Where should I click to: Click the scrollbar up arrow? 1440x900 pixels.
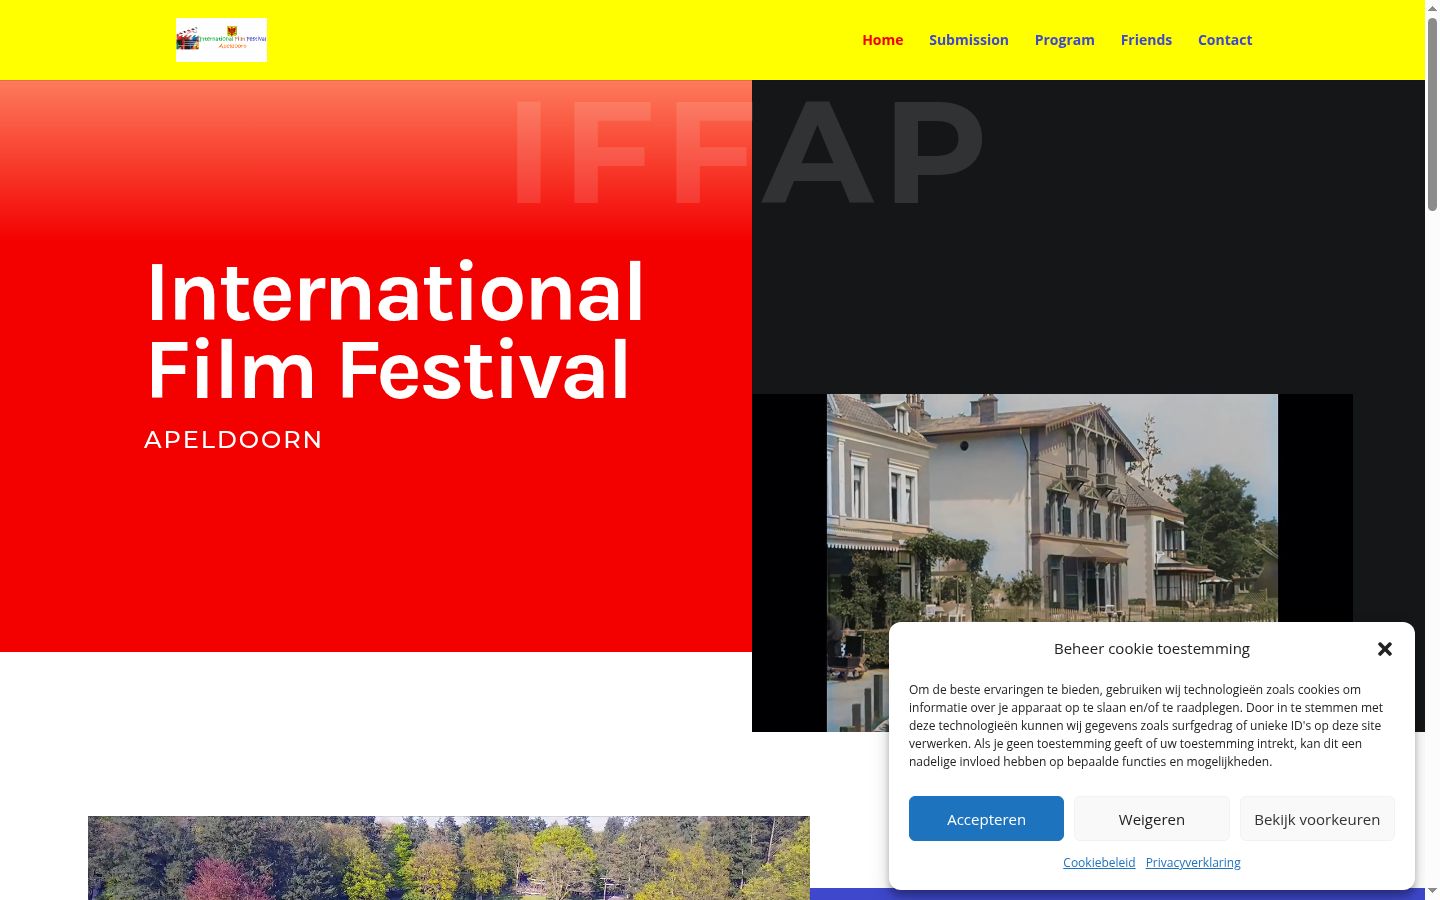point(1432,8)
